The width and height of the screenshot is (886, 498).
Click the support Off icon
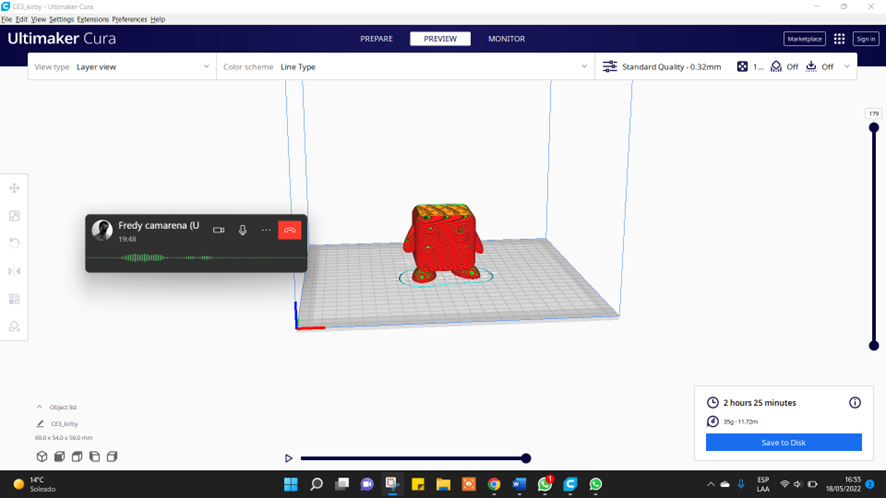click(x=776, y=67)
